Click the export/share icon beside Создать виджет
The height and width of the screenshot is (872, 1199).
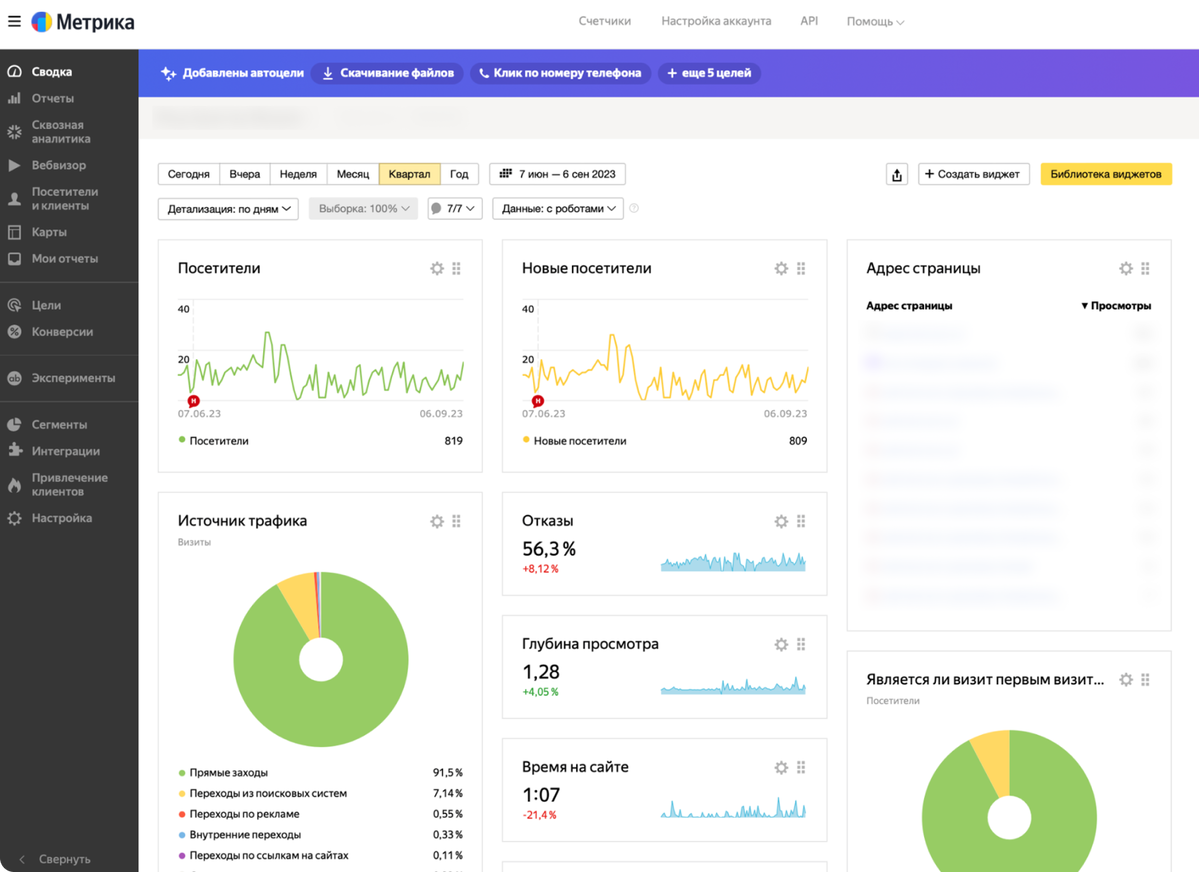pyautogui.click(x=897, y=174)
